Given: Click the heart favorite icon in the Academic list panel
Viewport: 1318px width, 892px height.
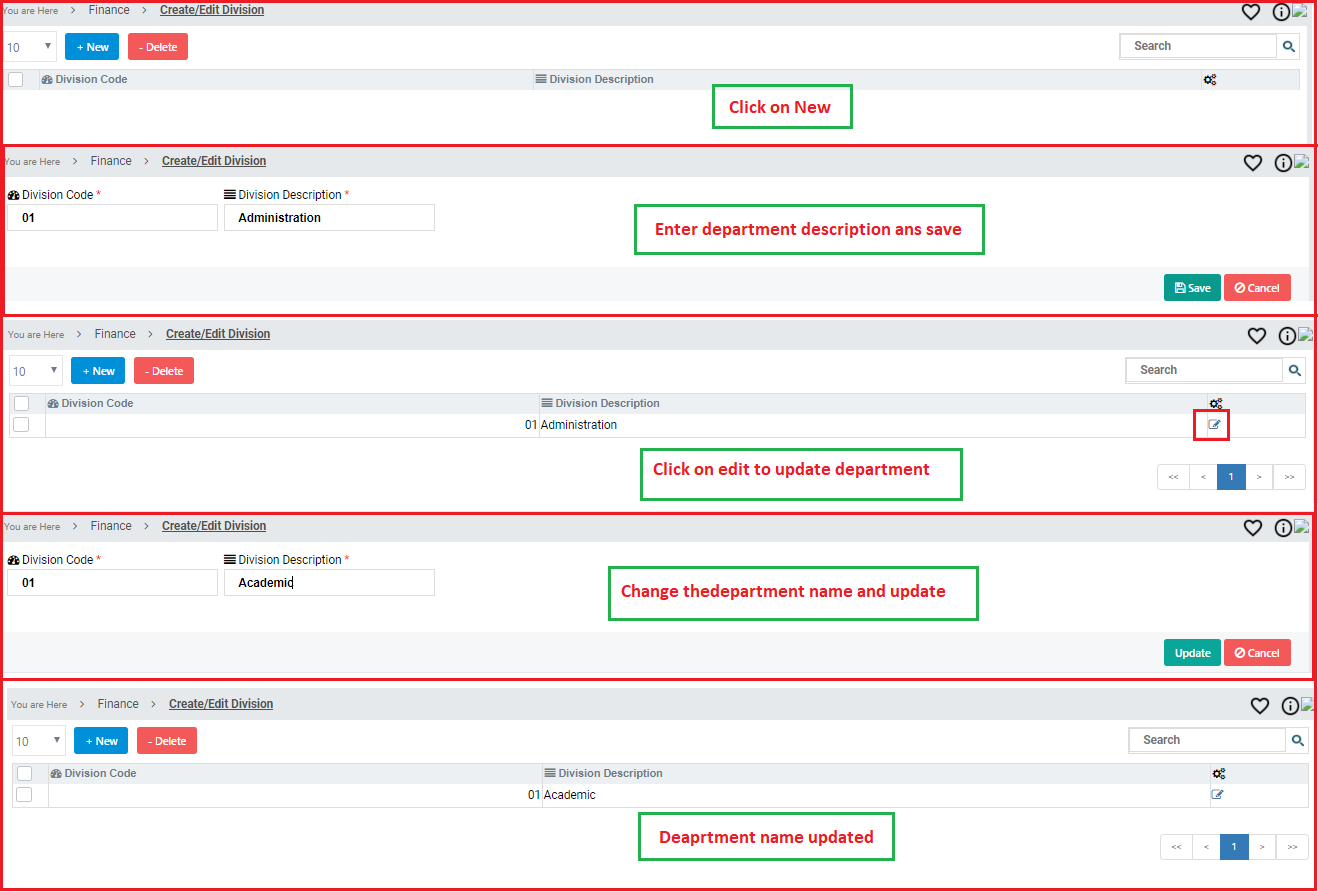Looking at the screenshot, I should [1260, 706].
